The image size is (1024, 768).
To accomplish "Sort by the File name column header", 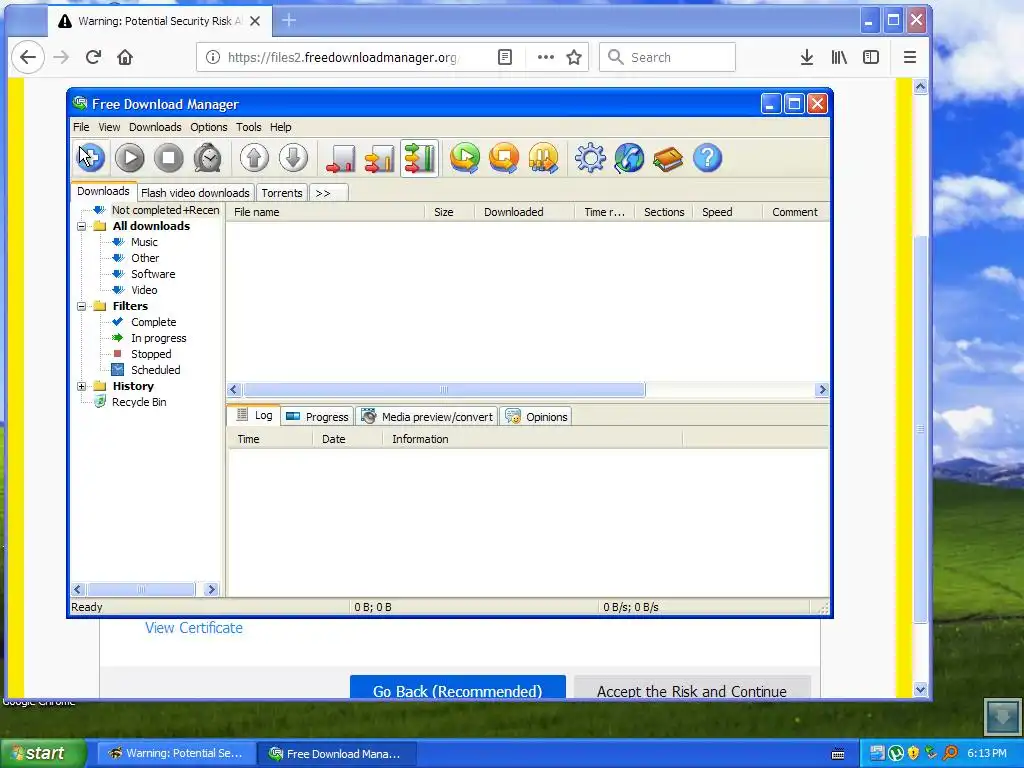I will (x=325, y=212).
